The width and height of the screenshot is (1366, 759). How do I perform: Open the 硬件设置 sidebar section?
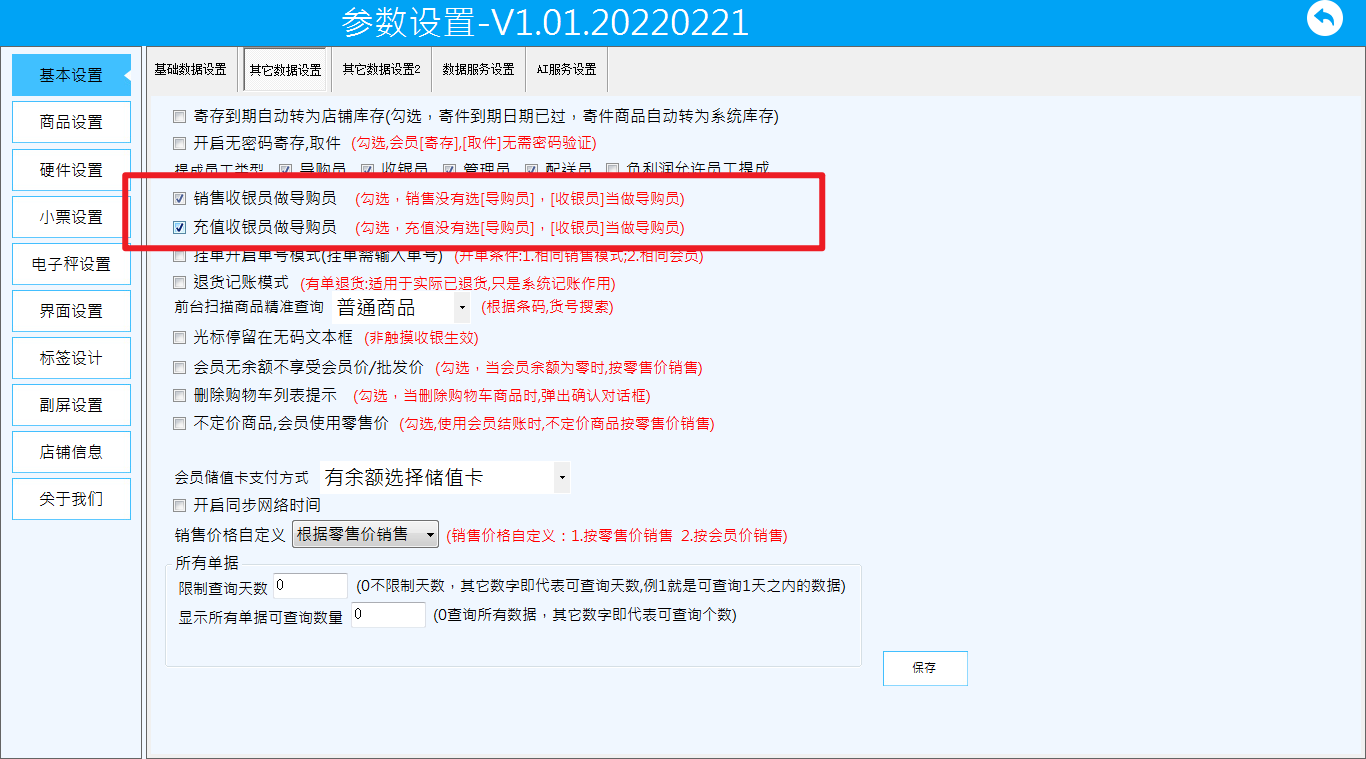coord(71,170)
